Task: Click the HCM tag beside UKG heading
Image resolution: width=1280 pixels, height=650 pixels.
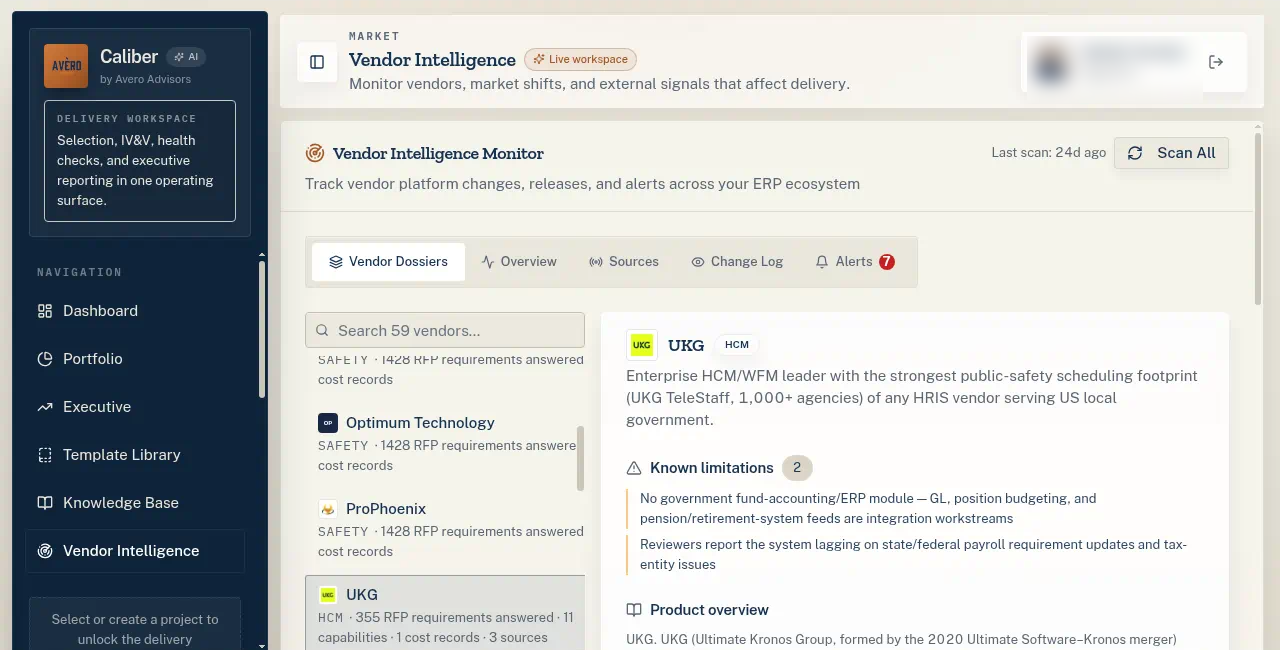Action: coord(737,345)
